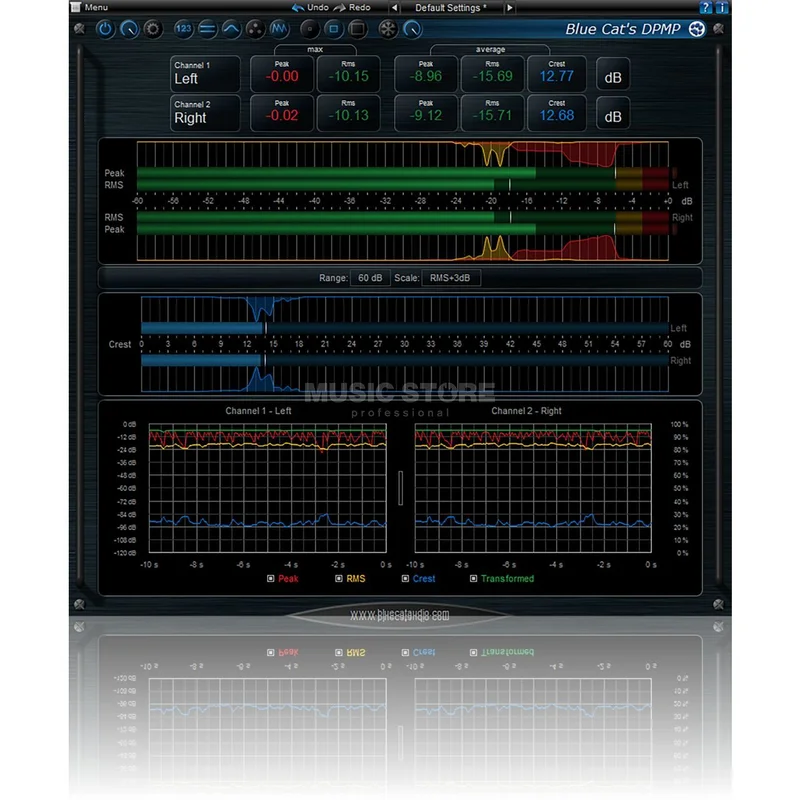Go to next preset arrow

coord(509,8)
